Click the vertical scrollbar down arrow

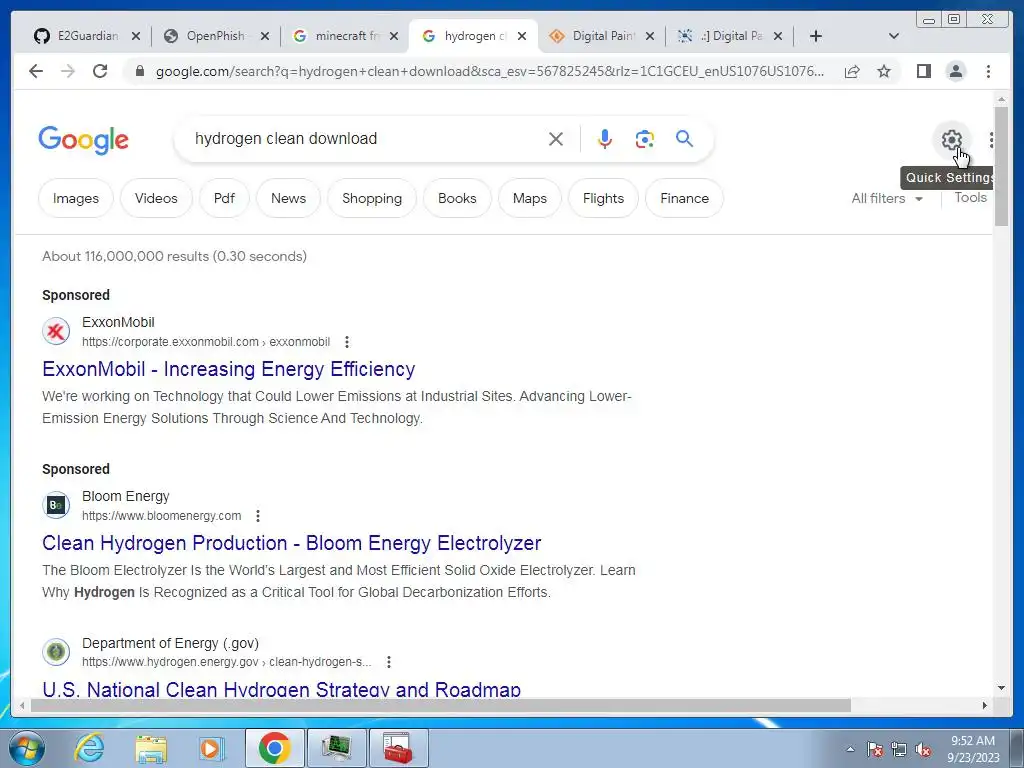[1001, 688]
